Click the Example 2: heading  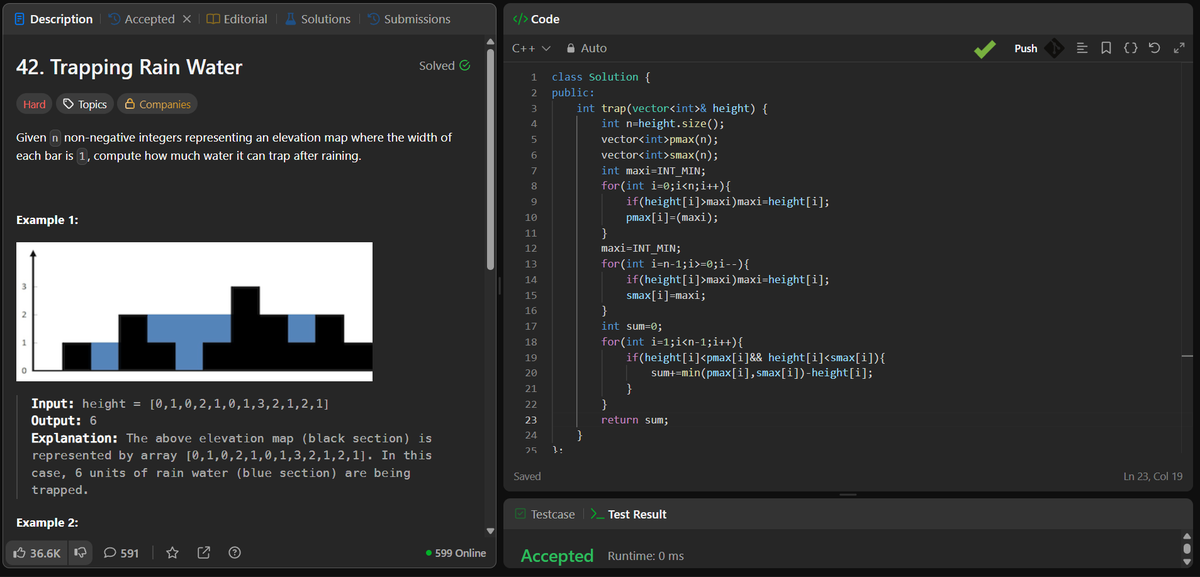tap(49, 523)
